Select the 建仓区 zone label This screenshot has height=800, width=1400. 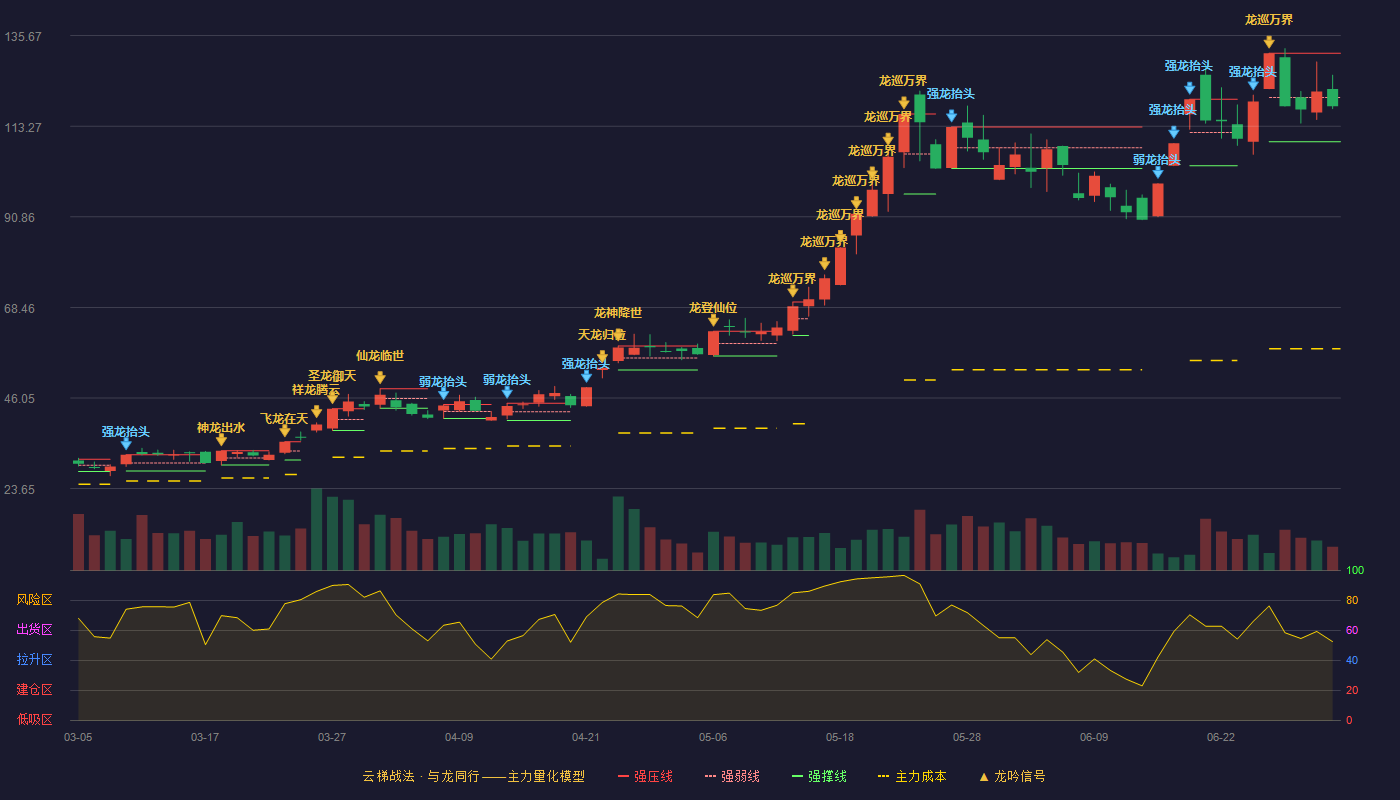pos(34,690)
